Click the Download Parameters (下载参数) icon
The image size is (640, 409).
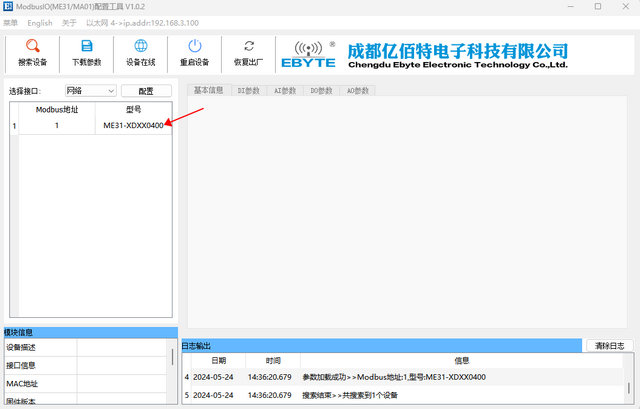87,46
